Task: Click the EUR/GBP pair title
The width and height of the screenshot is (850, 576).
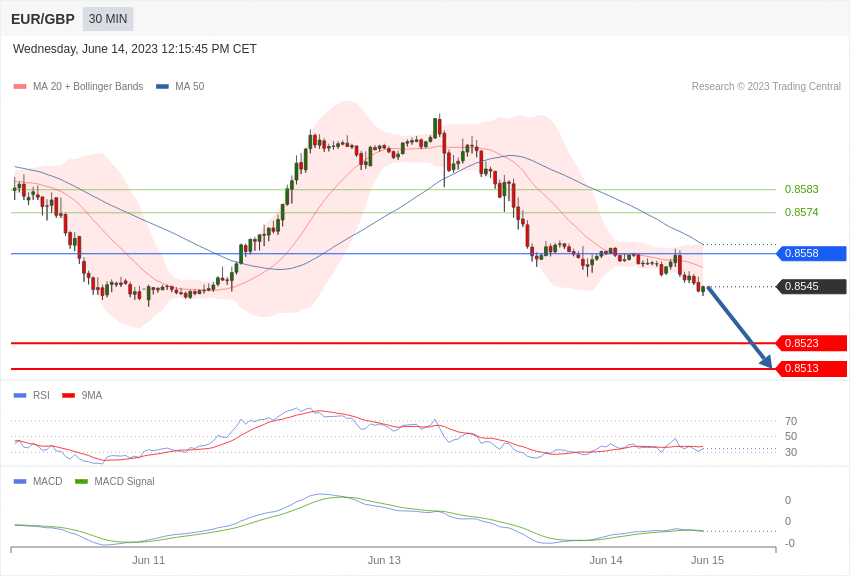Action: pyautogui.click(x=43, y=19)
